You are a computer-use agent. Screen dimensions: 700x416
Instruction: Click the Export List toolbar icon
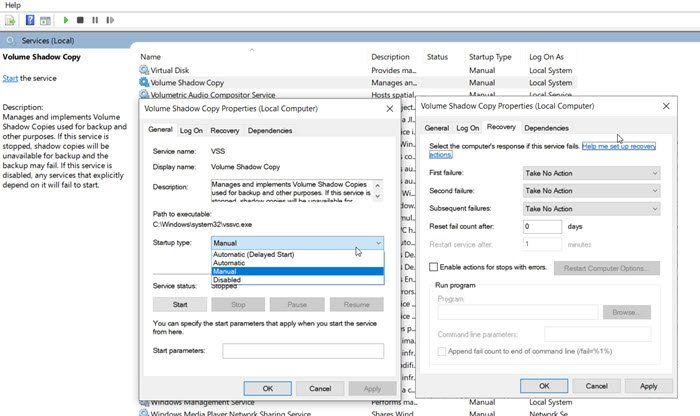[x=12, y=20]
